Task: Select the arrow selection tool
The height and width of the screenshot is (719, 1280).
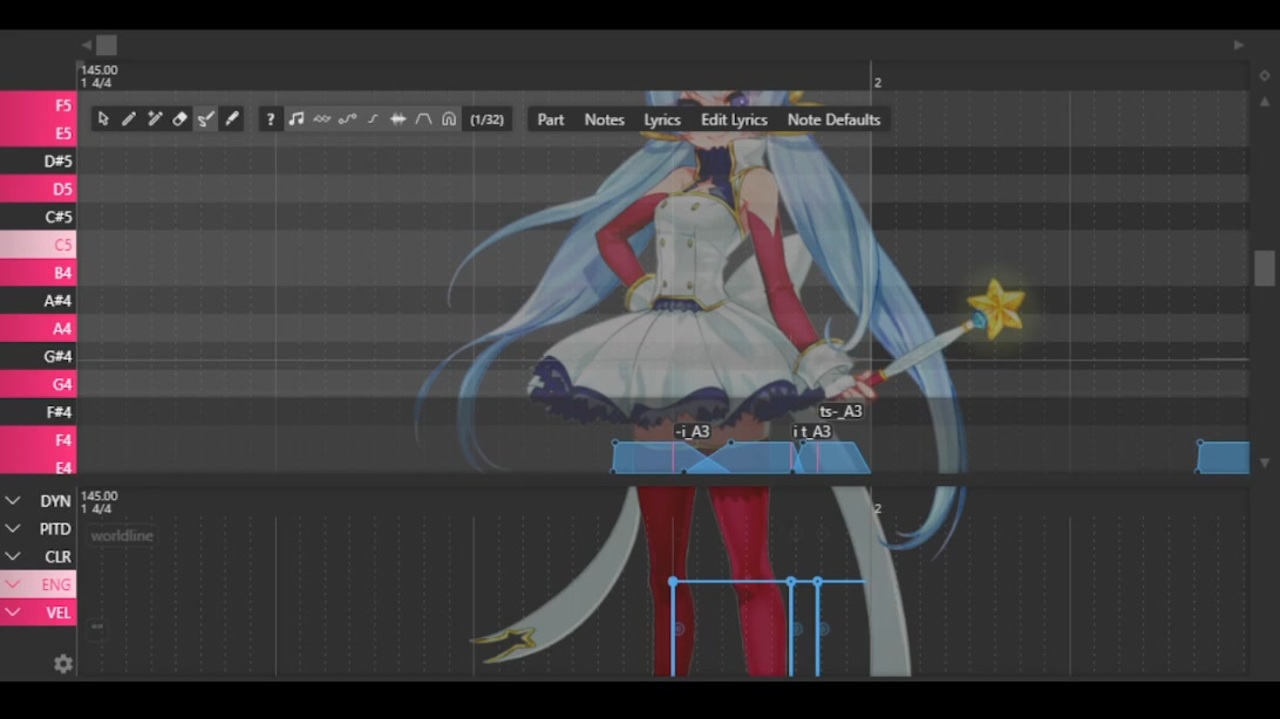Action: pos(103,119)
